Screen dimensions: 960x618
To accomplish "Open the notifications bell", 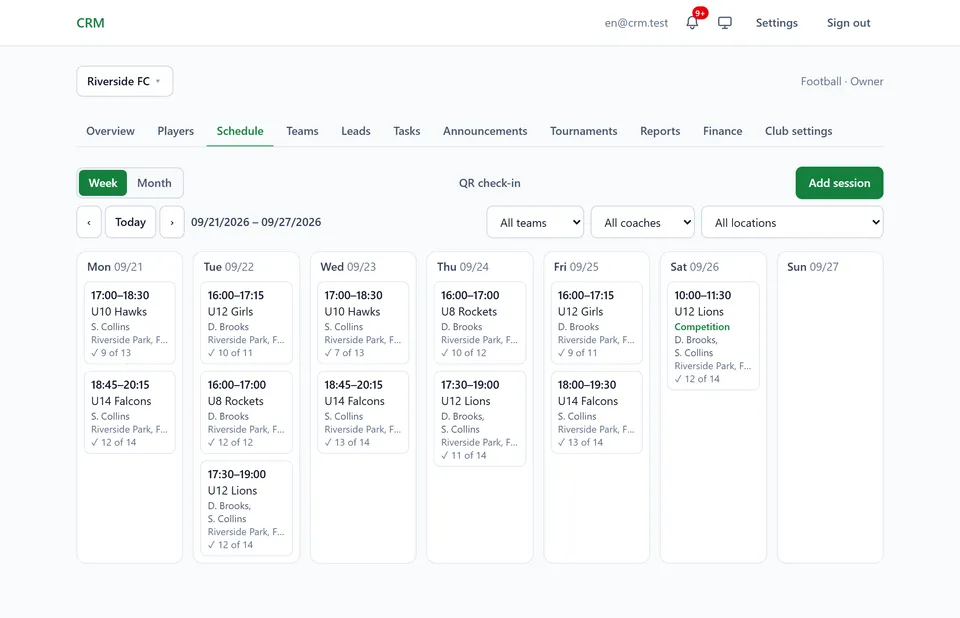I will [692, 23].
